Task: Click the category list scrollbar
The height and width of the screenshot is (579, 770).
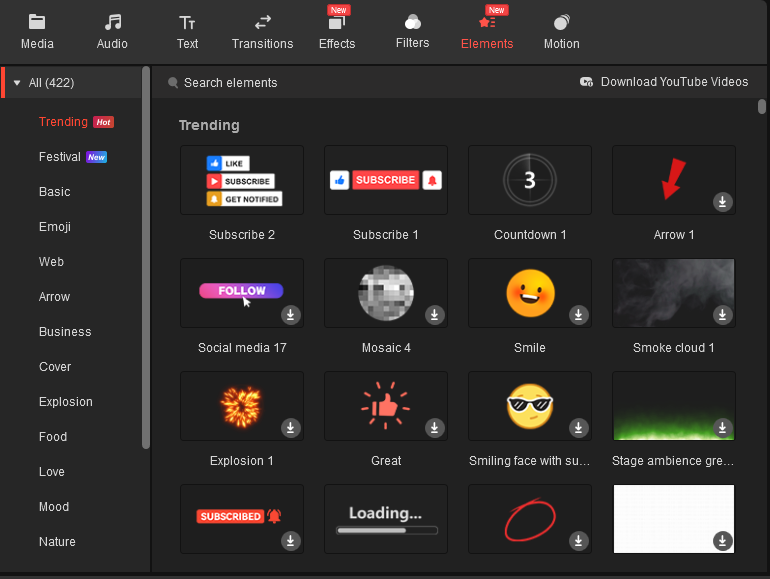Action: point(146,258)
